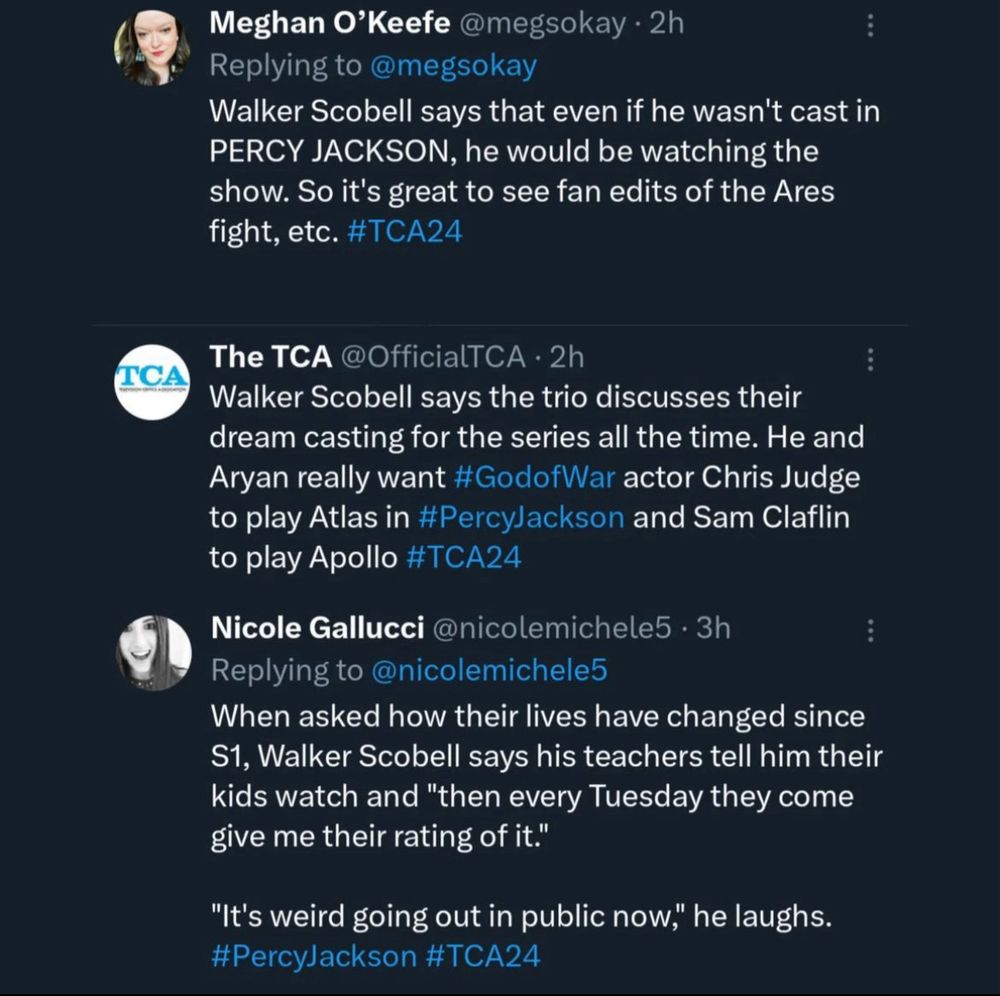Open the @nicolemichele5 reply mention link
This screenshot has width=1000, height=996.
point(489,670)
